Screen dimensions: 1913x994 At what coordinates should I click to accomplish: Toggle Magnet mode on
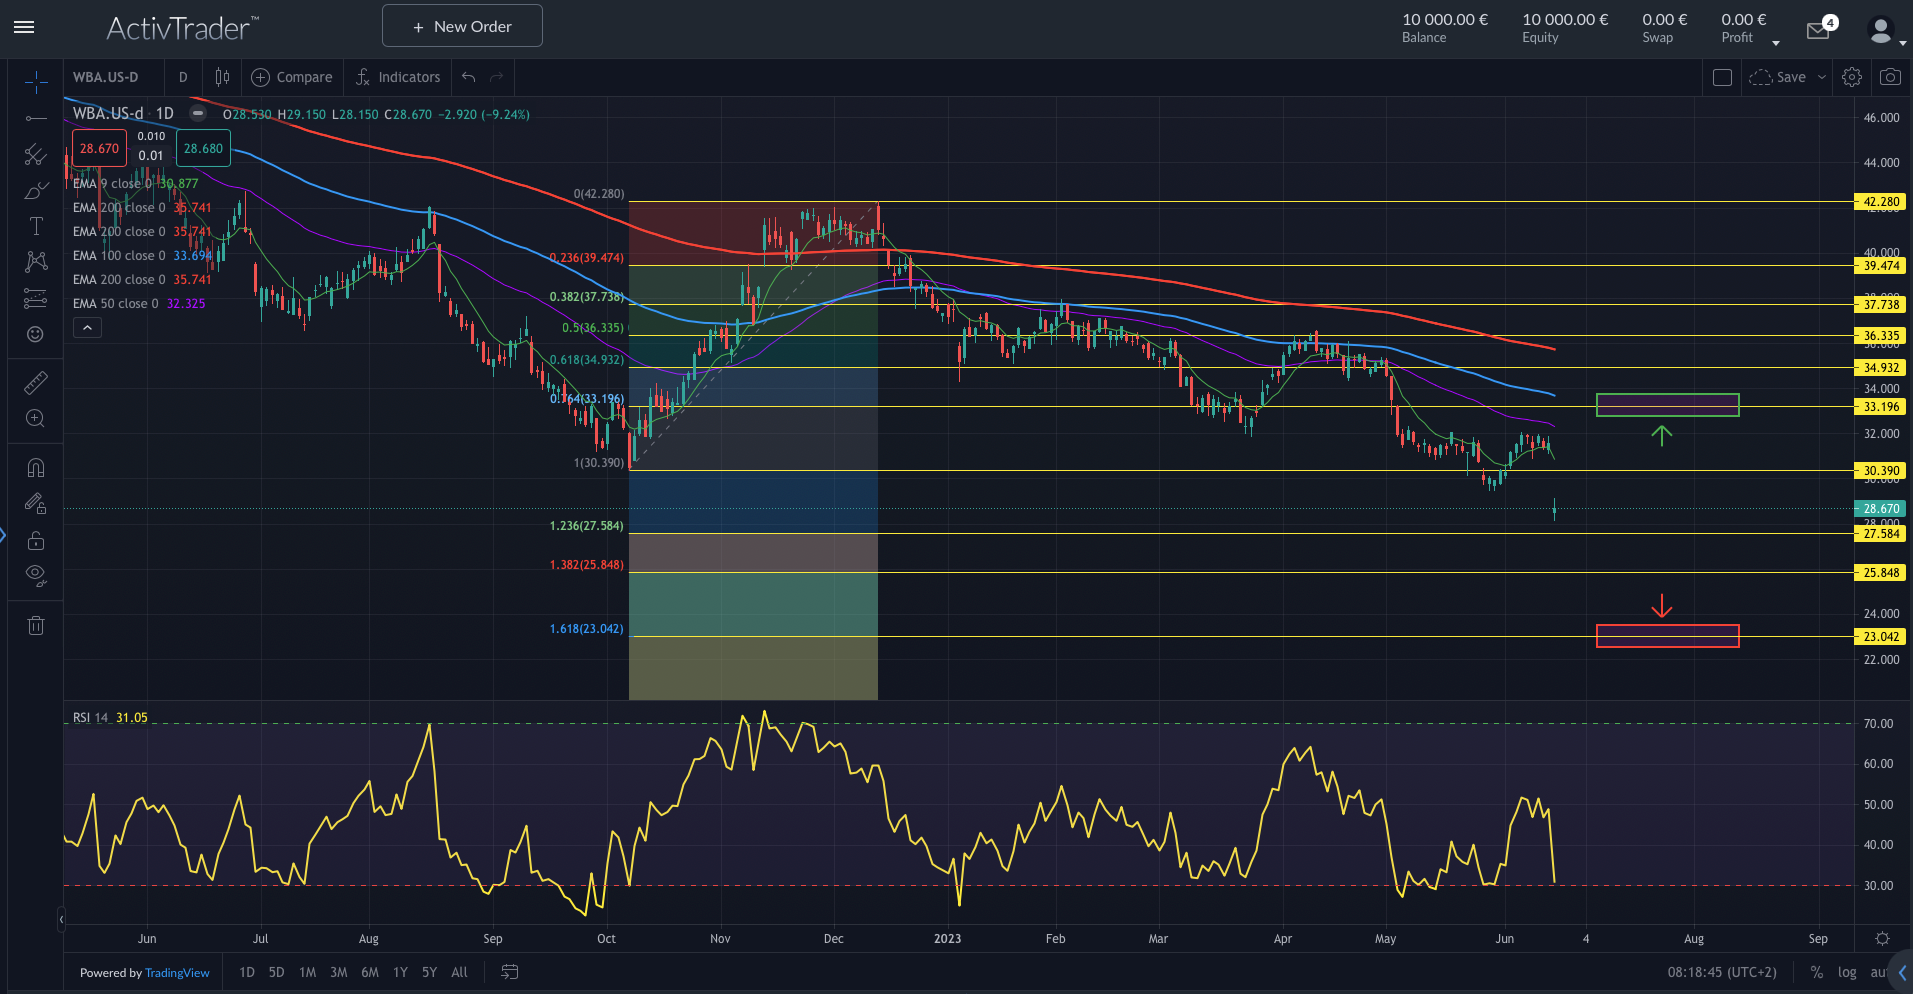pyautogui.click(x=36, y=468)
